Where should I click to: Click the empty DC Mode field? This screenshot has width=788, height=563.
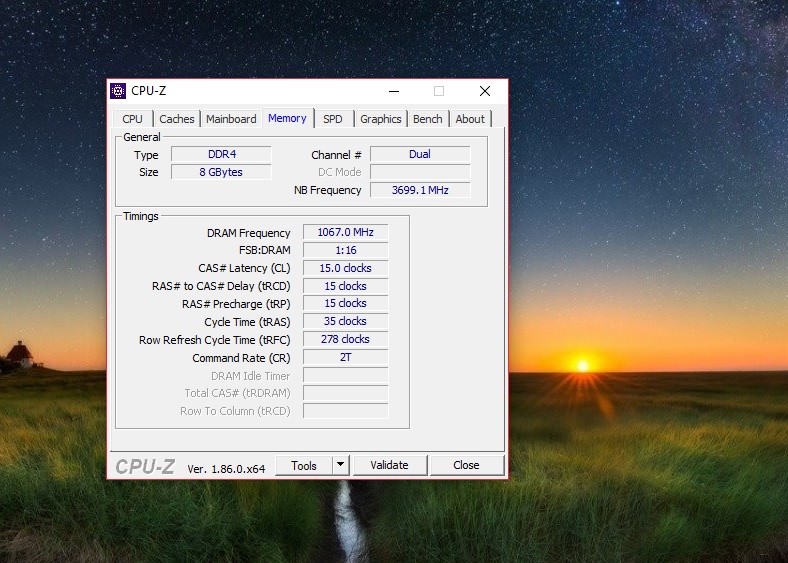(x=420, y=172)
